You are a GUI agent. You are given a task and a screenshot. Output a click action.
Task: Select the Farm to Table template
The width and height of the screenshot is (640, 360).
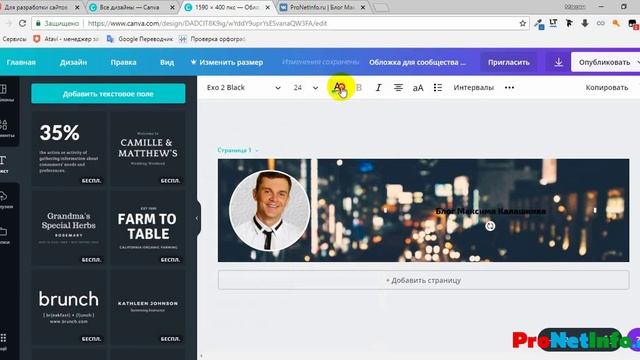147,228
